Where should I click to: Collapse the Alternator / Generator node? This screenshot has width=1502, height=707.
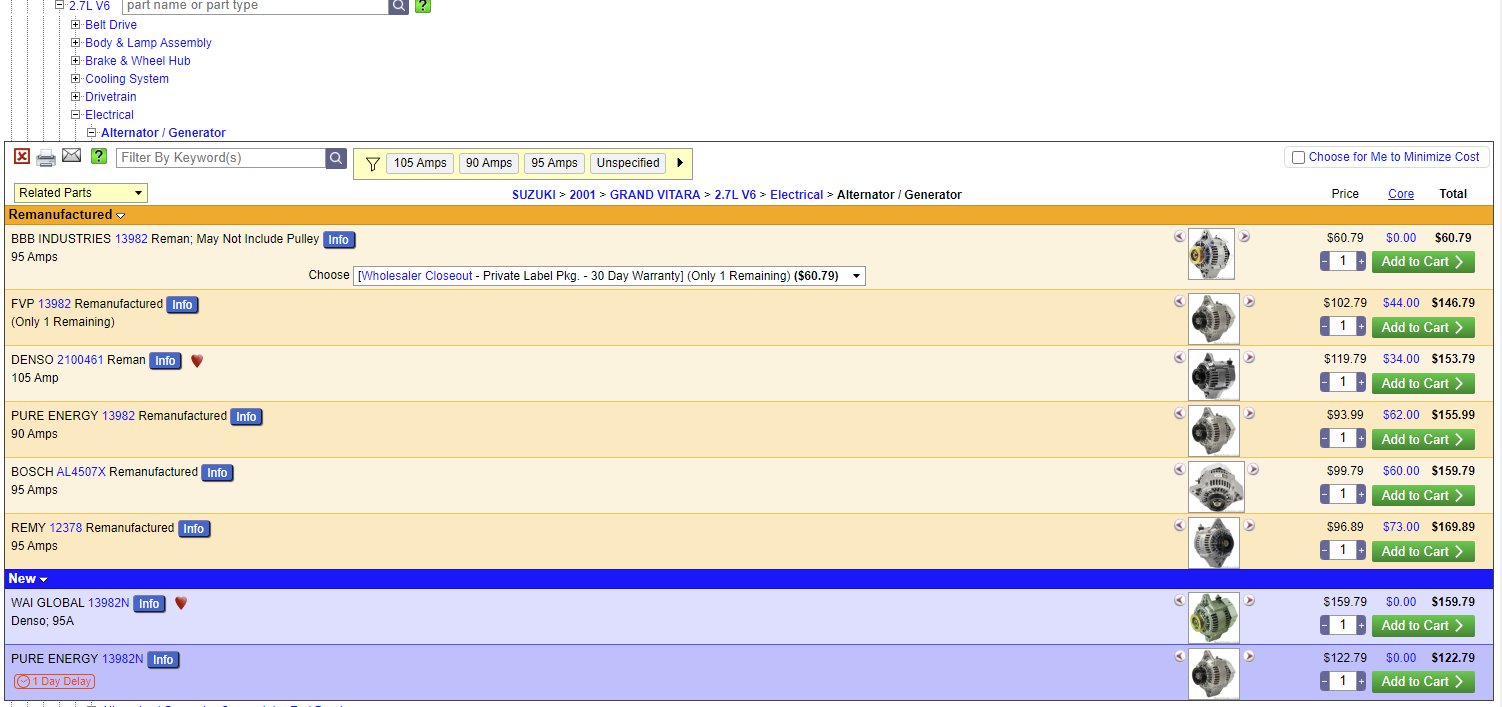pyautogui.click(x=92, y=133)
